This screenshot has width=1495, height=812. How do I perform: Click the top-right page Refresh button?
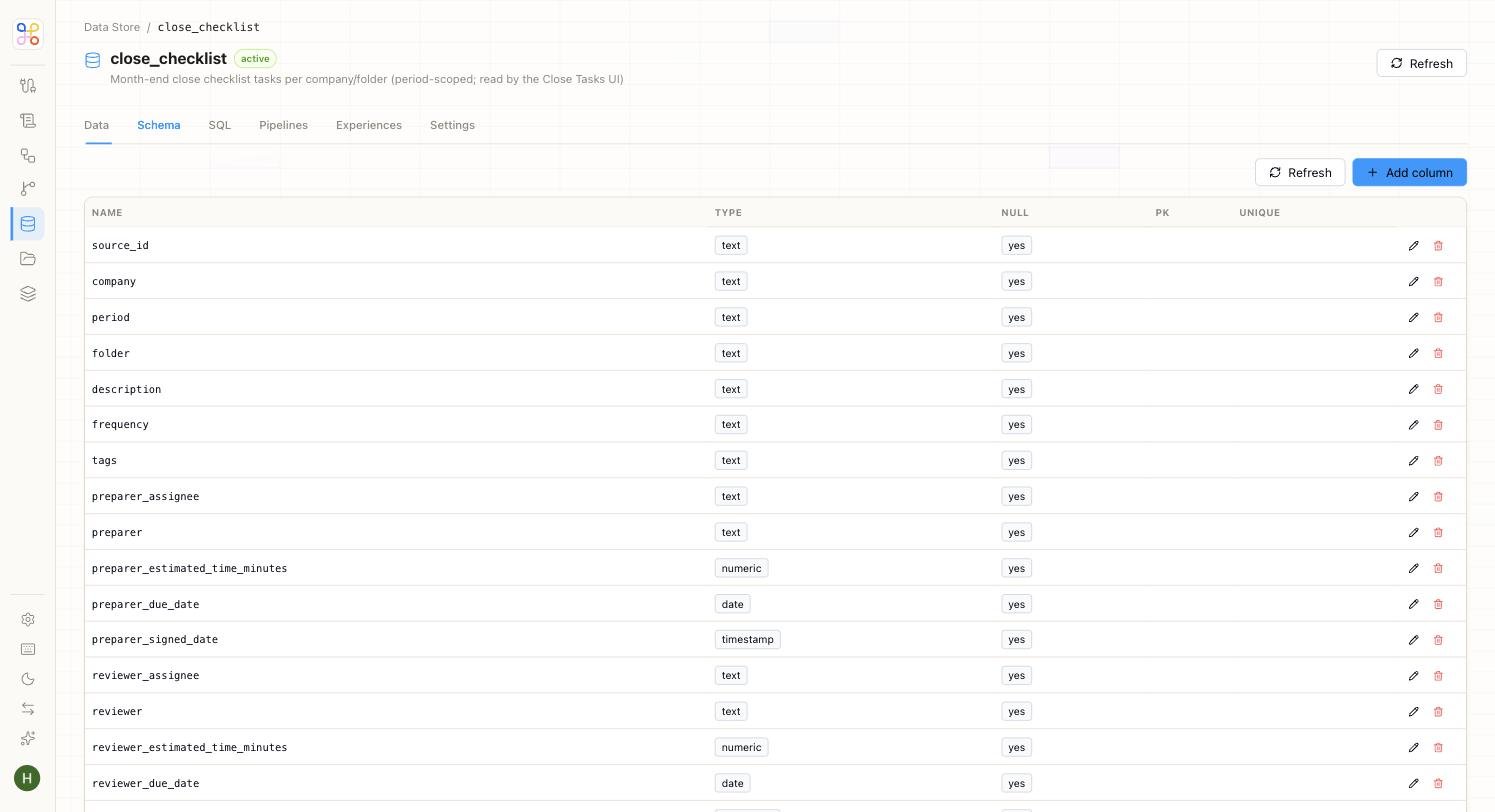(x=1421, y=63)
